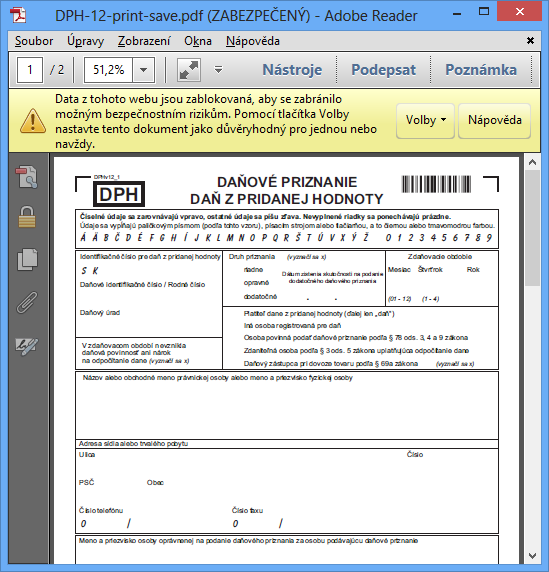
Task: Click the DPH logo box on form
Action: 119,194
